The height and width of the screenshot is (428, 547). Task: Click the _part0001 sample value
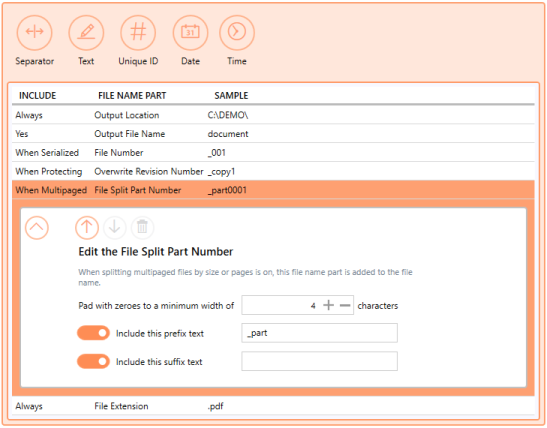[227, 190]
